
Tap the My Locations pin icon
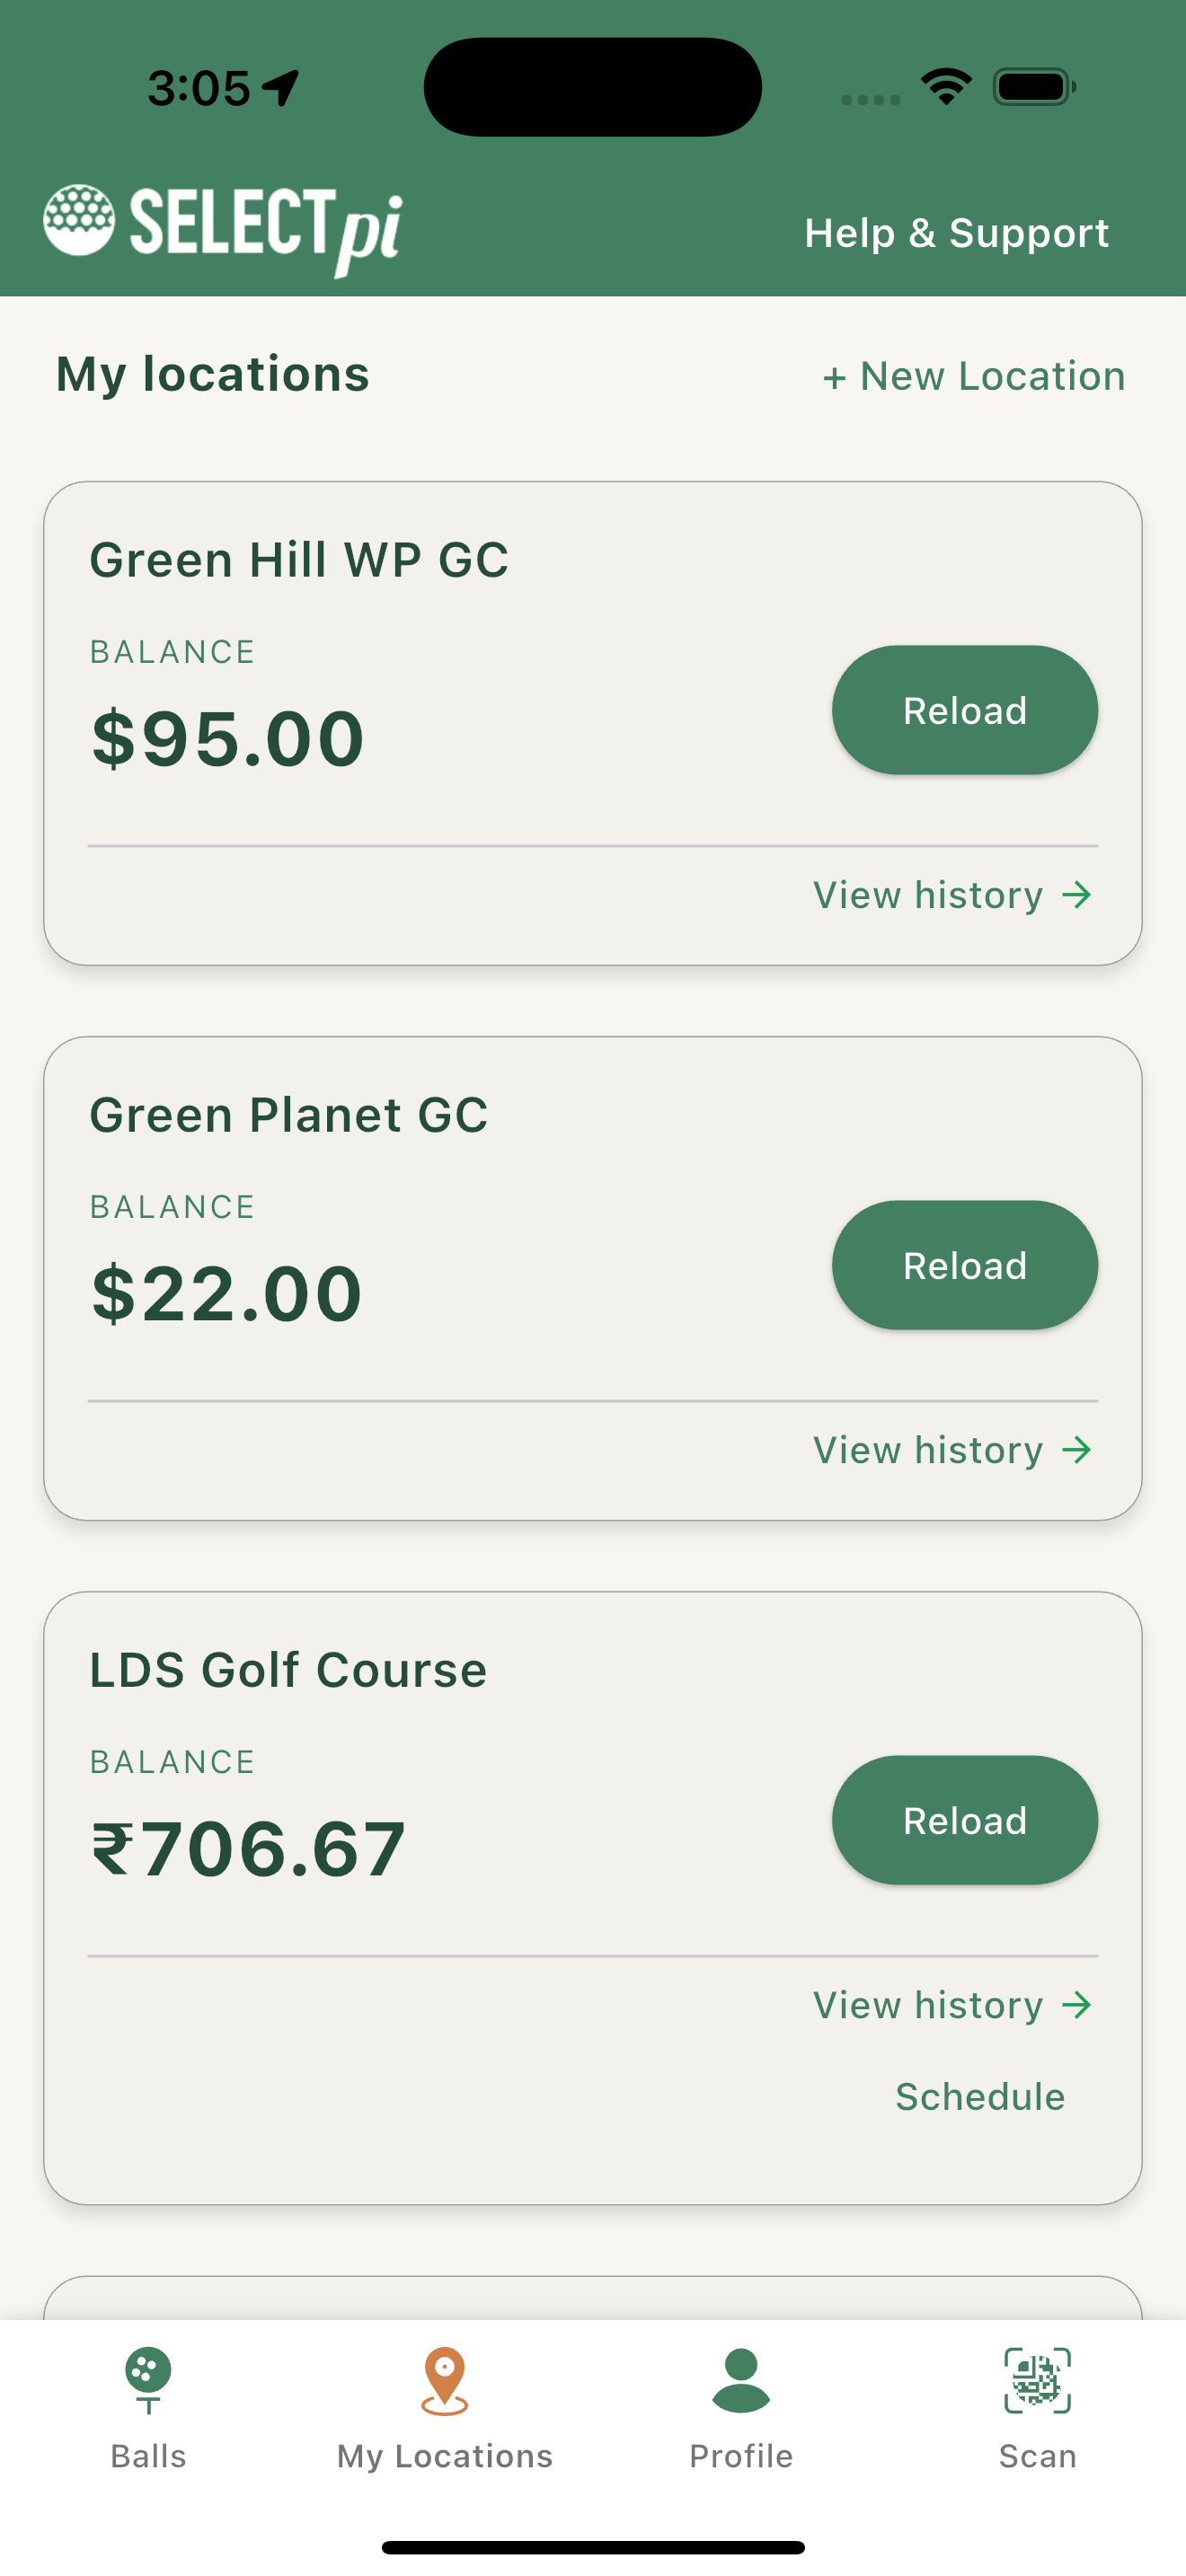444,2381
